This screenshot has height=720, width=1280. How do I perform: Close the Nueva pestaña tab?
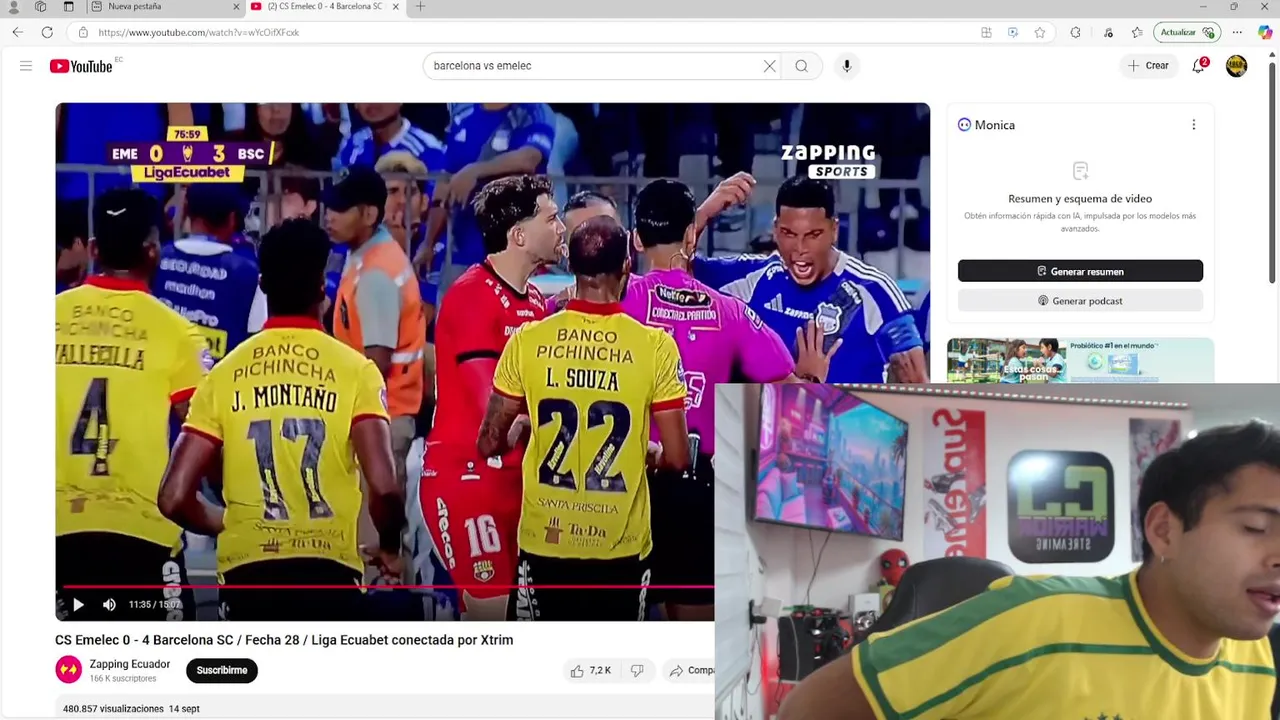(236, 6)
